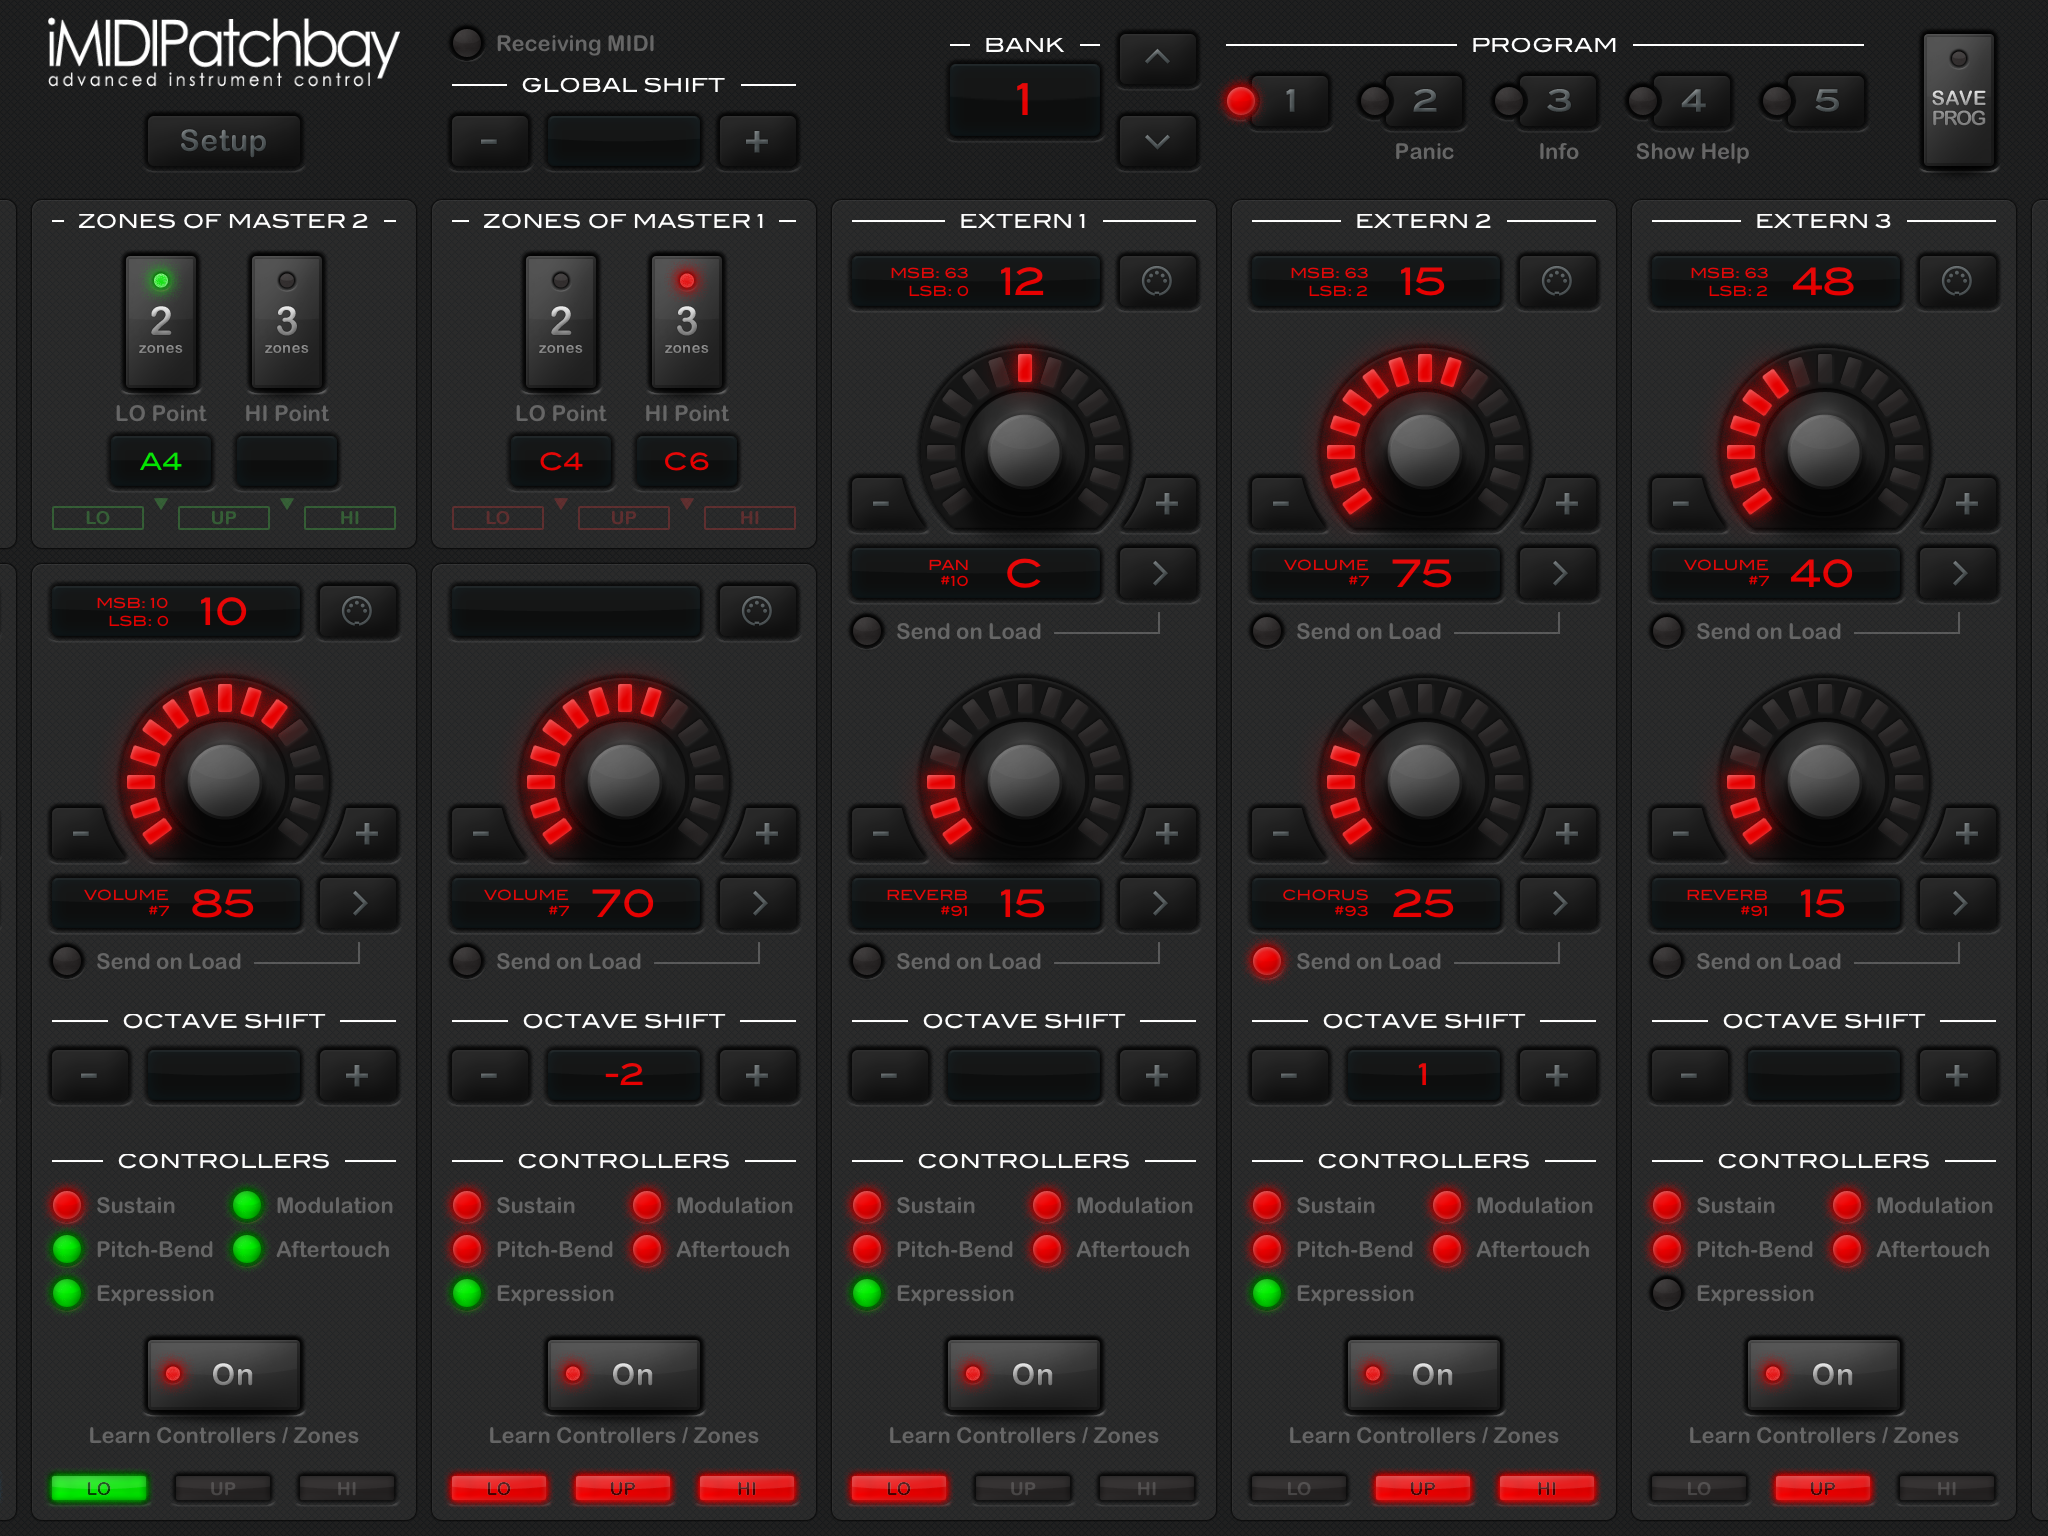Click the Extern 2 volume knob

point(1424,450)
